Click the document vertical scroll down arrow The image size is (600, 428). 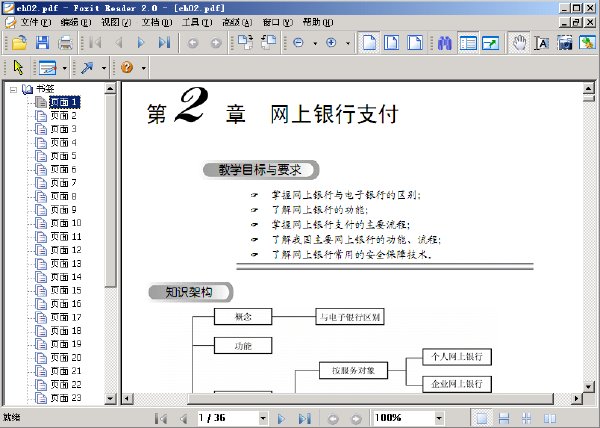[x=588, y=387]
